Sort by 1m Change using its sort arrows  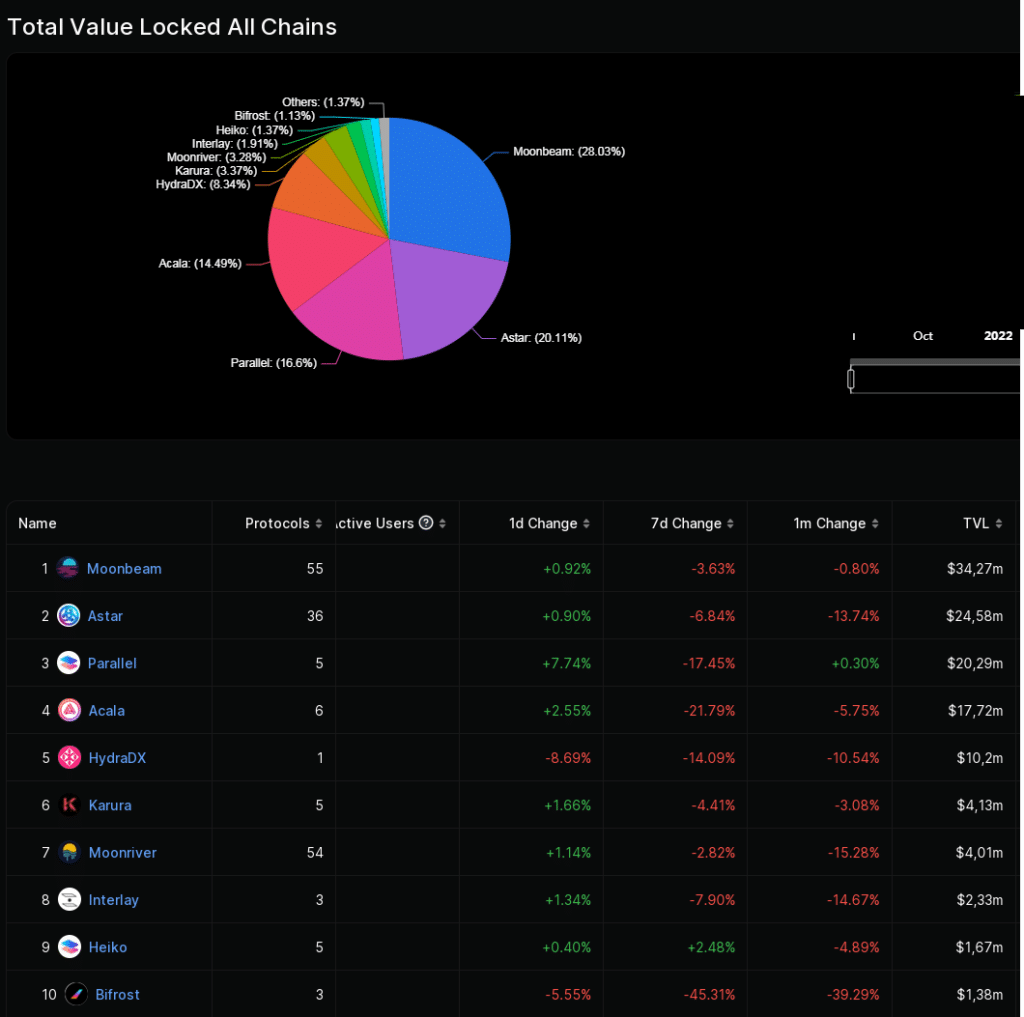click(875, 523)
